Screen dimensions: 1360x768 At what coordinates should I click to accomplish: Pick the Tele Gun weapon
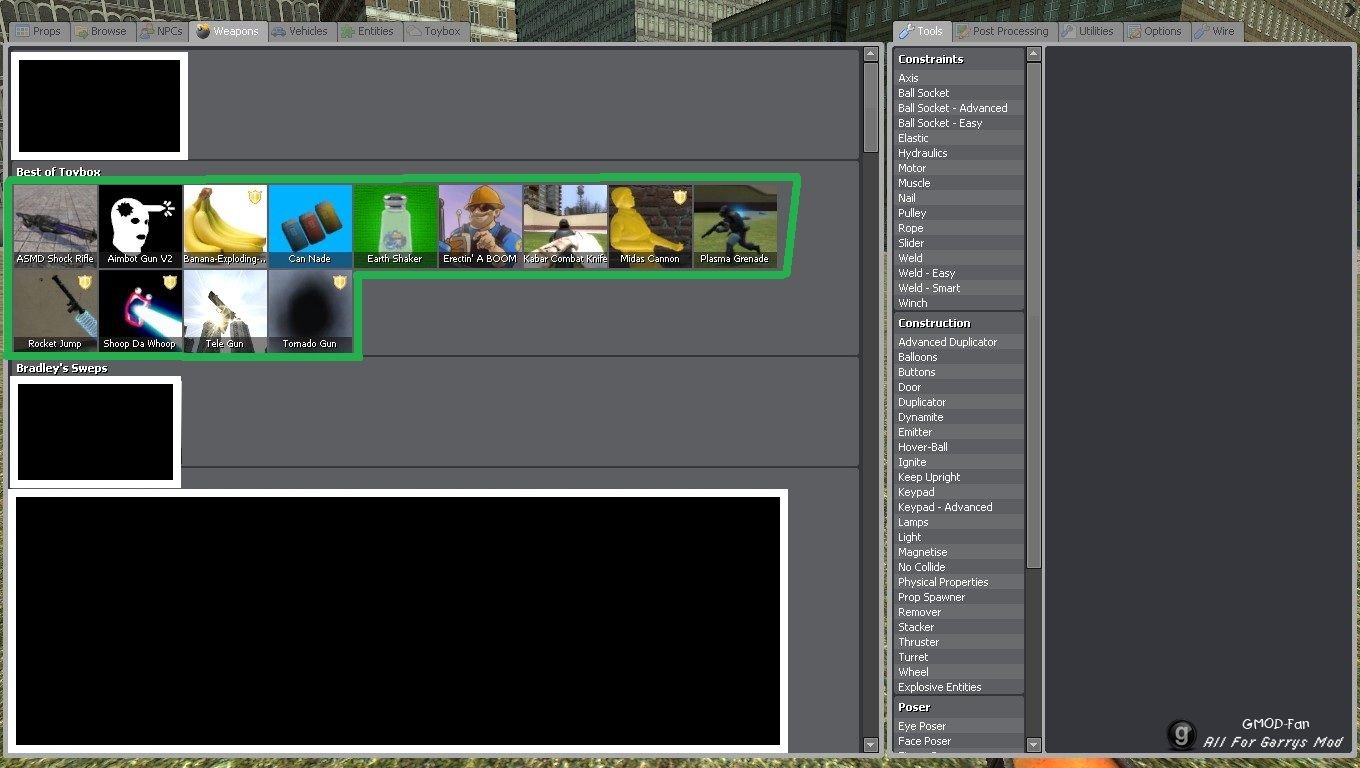226,311
